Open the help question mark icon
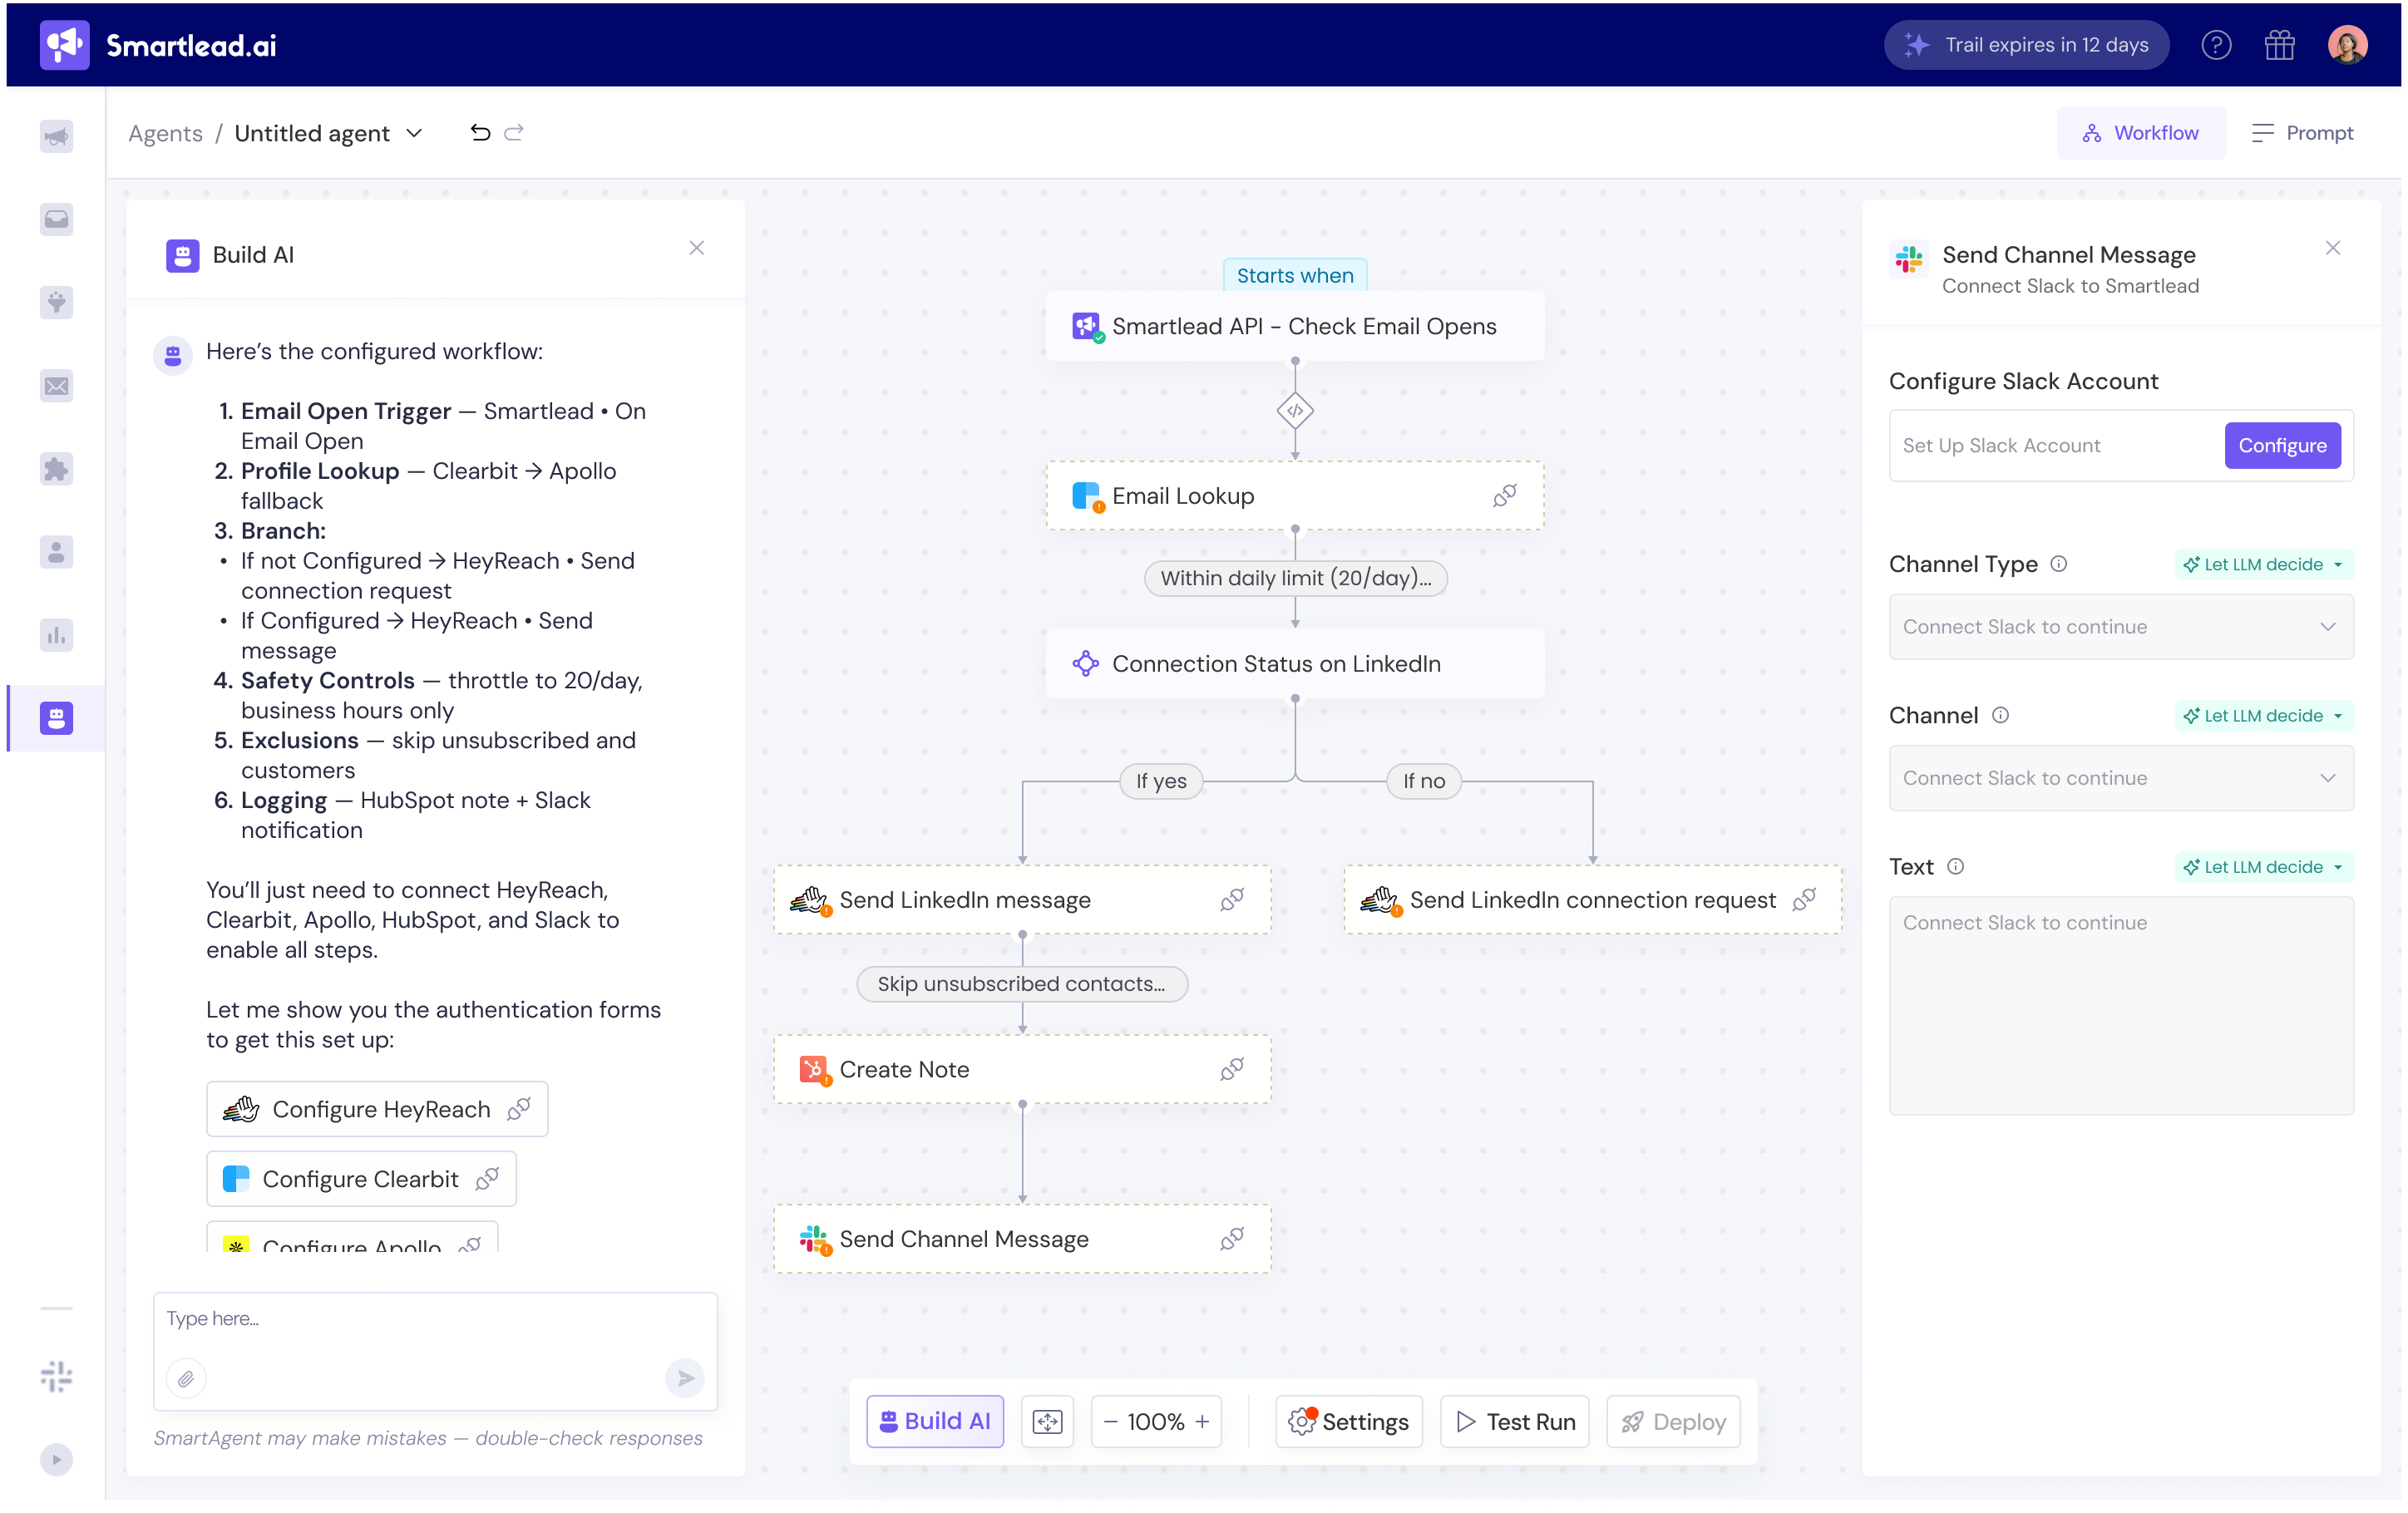The image size is (2408, 1513). click(2215, 45)
